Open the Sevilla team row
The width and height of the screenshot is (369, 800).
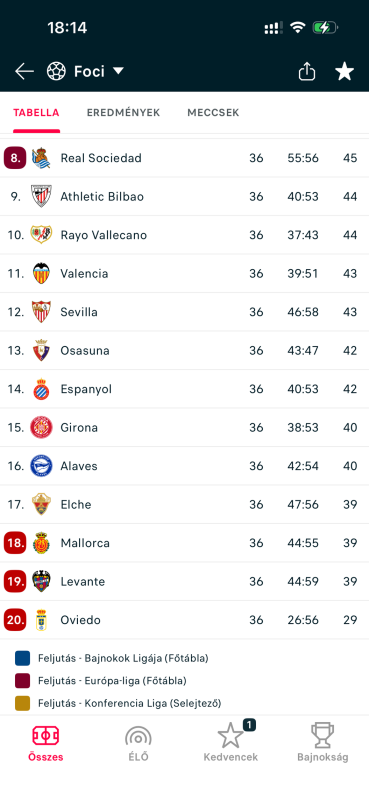(x=184, y=312)
